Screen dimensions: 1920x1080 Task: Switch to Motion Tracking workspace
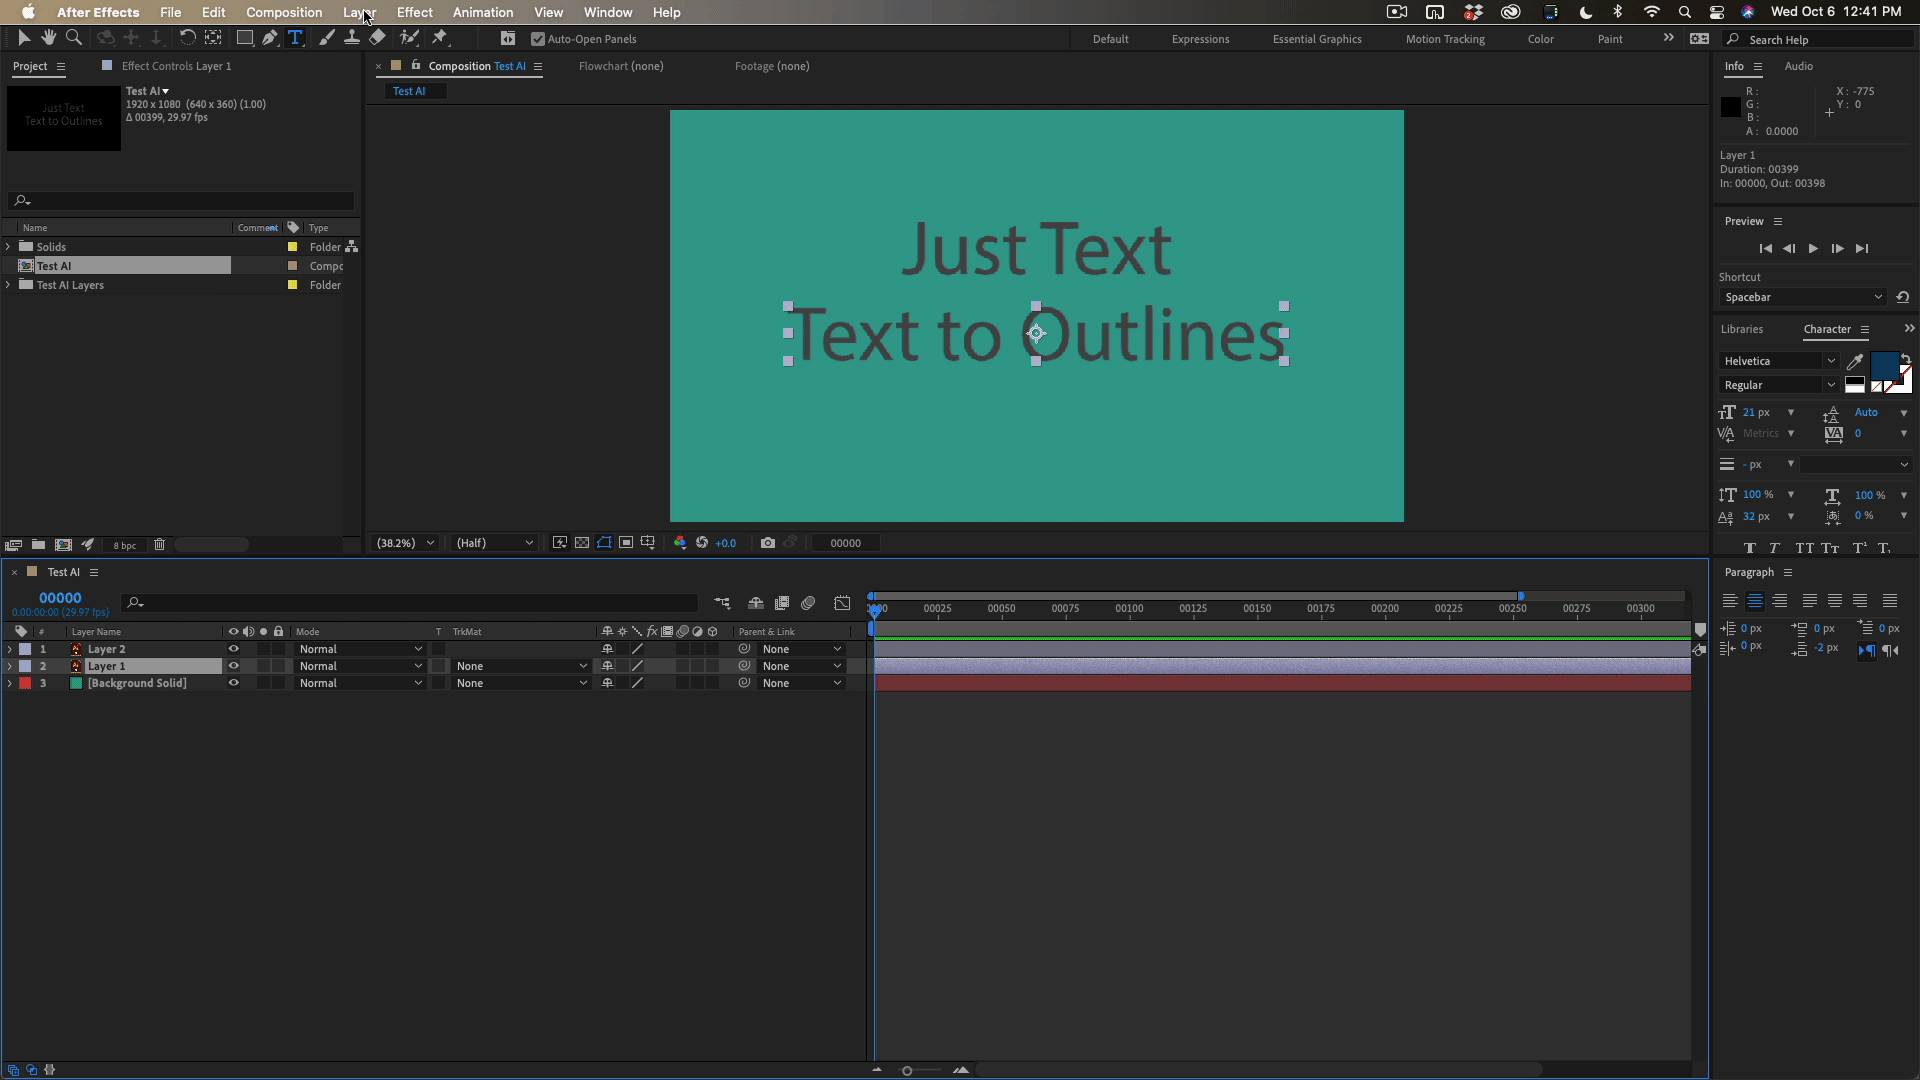1444,39
